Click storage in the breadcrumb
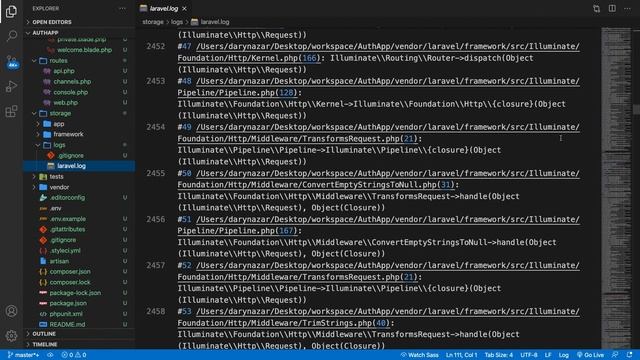Viewport: 640px width, 360px height. coord(153,22)
